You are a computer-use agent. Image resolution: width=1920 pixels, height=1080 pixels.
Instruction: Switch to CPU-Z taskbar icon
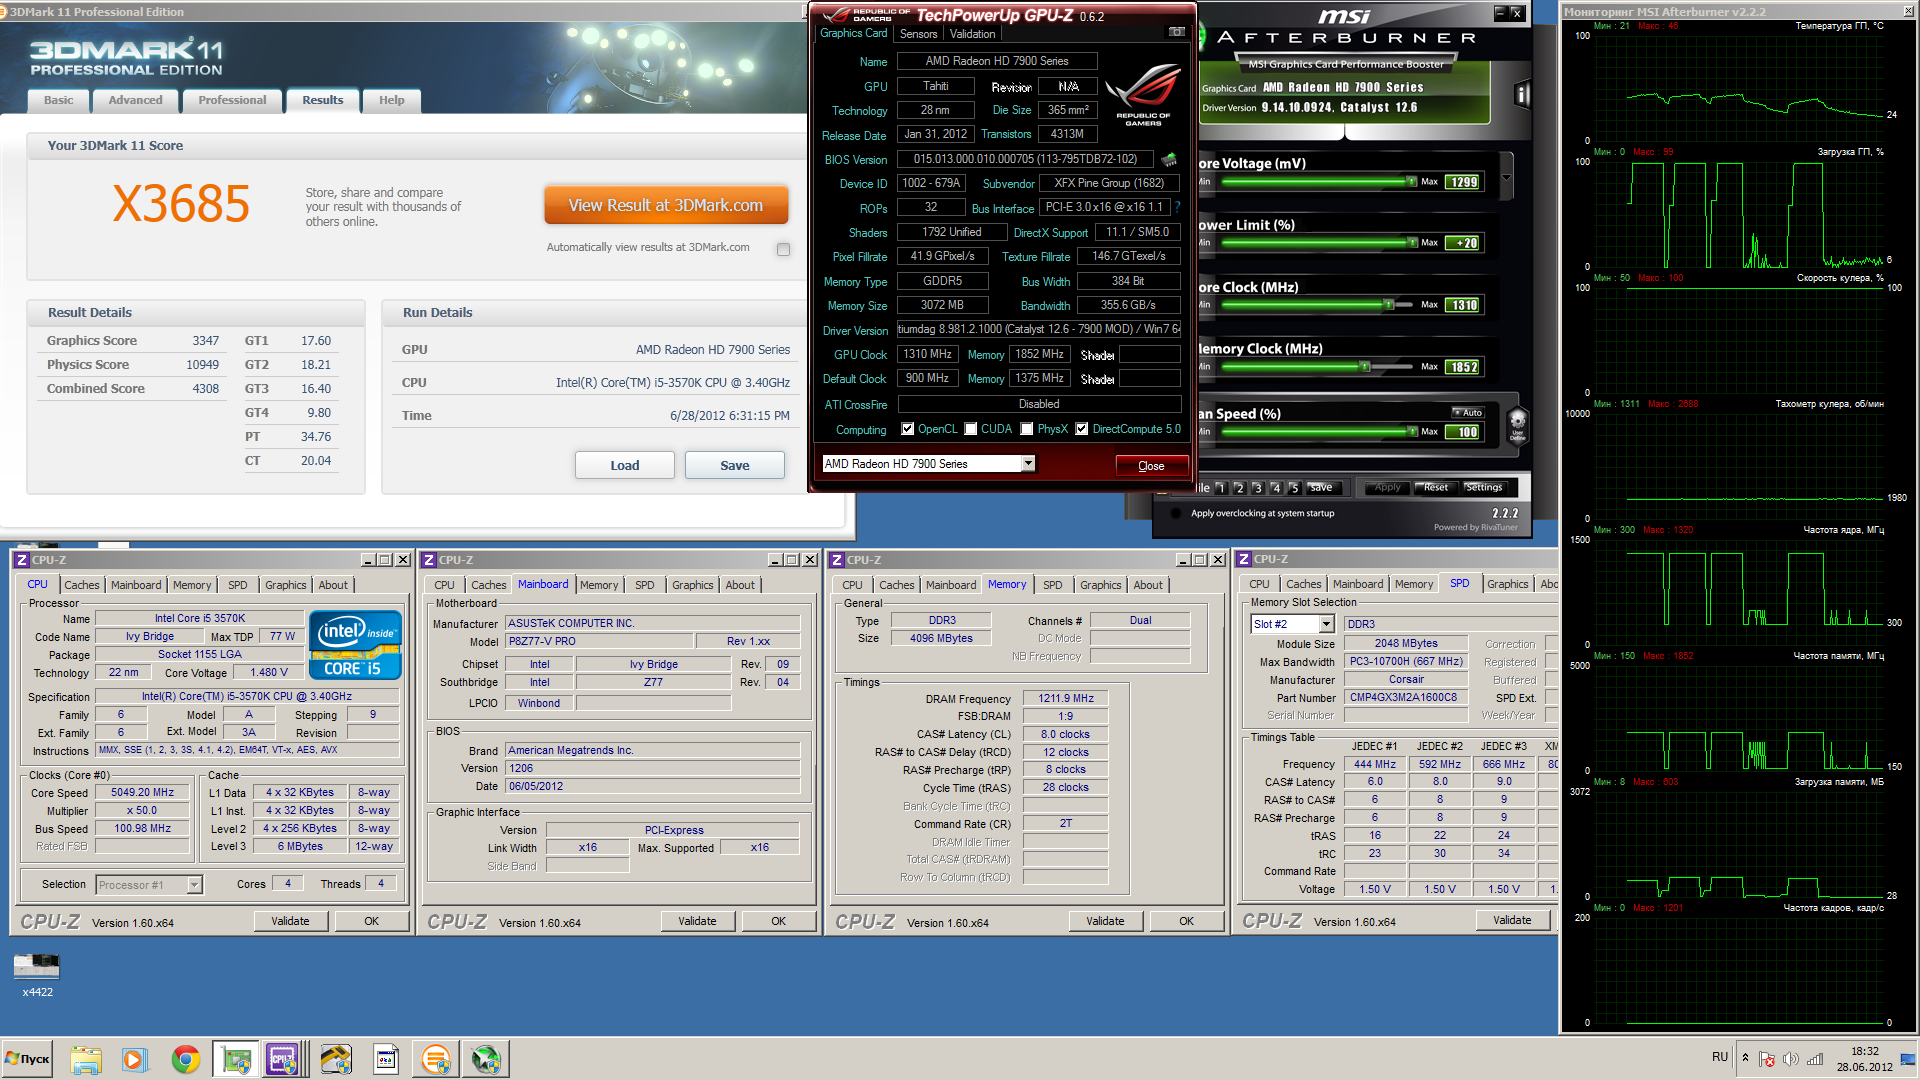(x=283, y=1059)
